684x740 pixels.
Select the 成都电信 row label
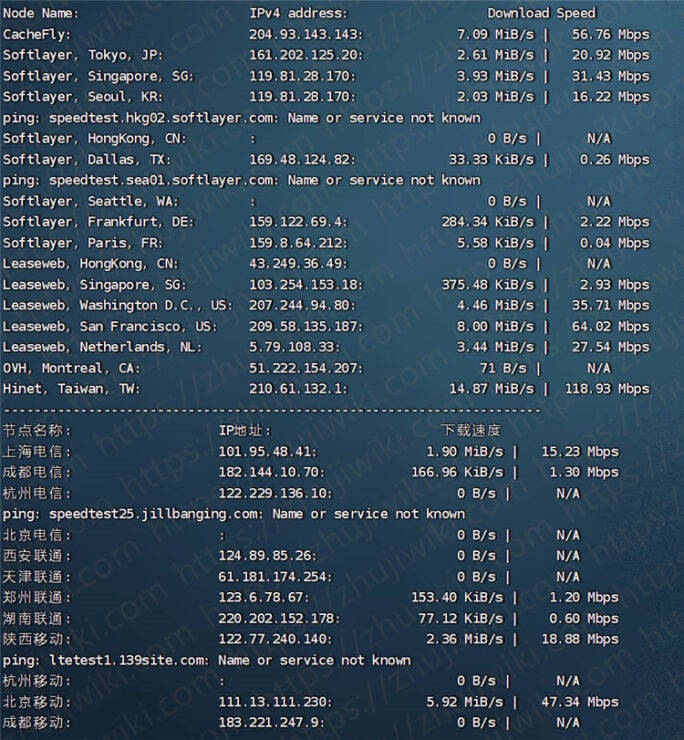(37, 472)
